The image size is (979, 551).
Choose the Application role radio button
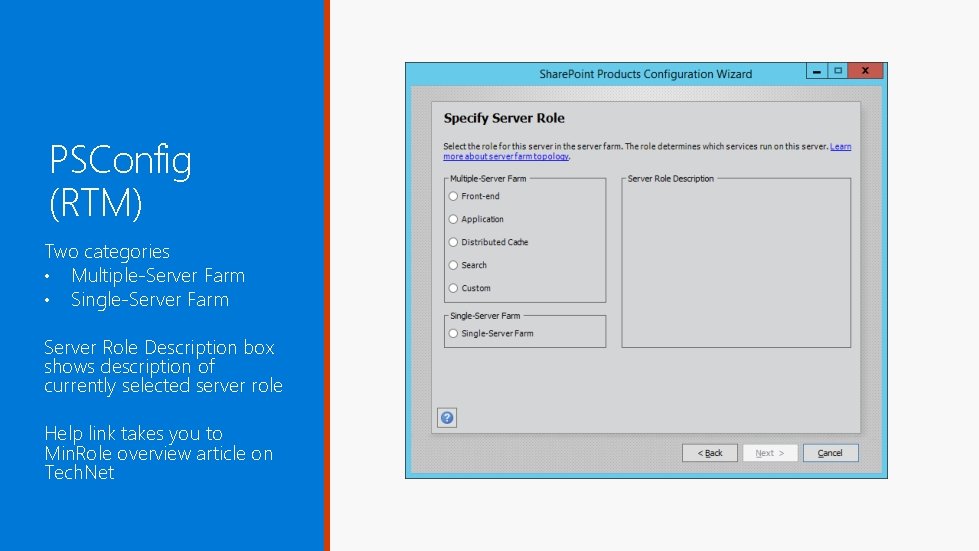[453, 219]
